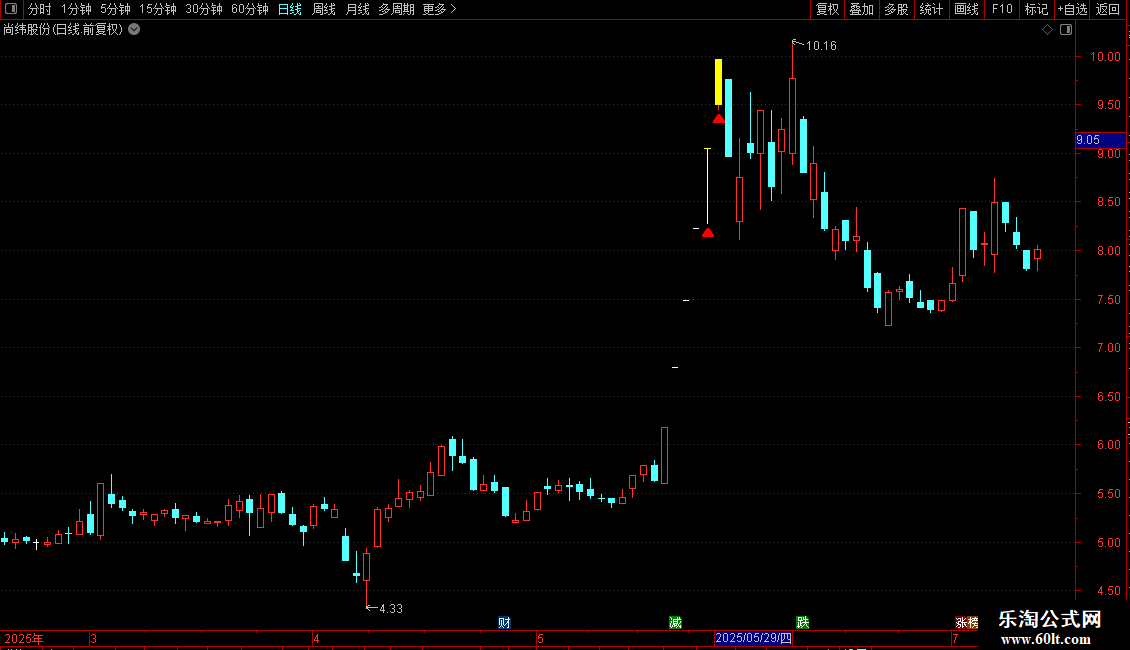This screenshot has height=650, width=1130.
Task: Select the 日线 daily chart tab
Action: pyautogui.click(x=290, y=9)
